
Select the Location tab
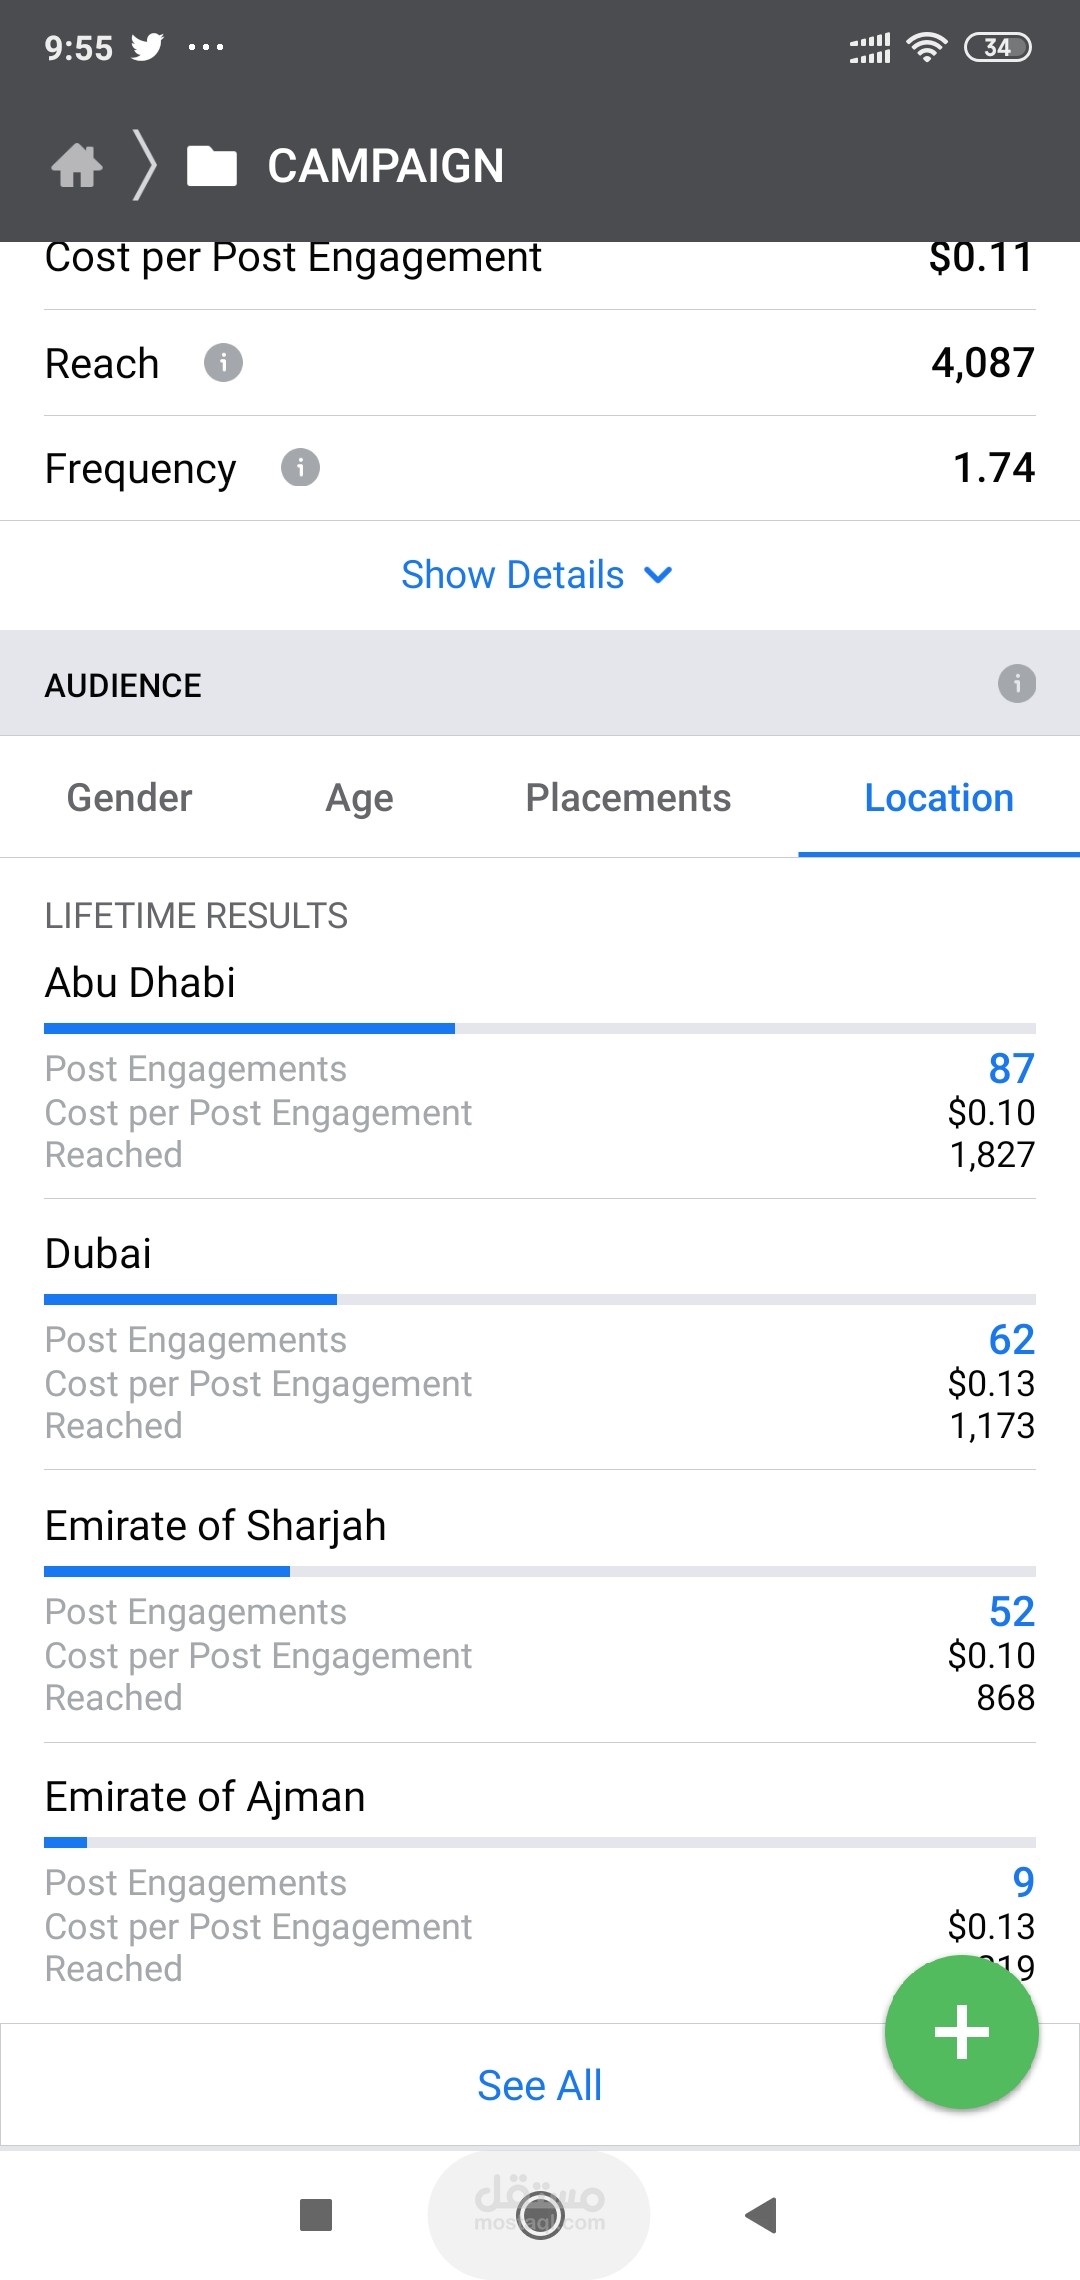point(938,798)
